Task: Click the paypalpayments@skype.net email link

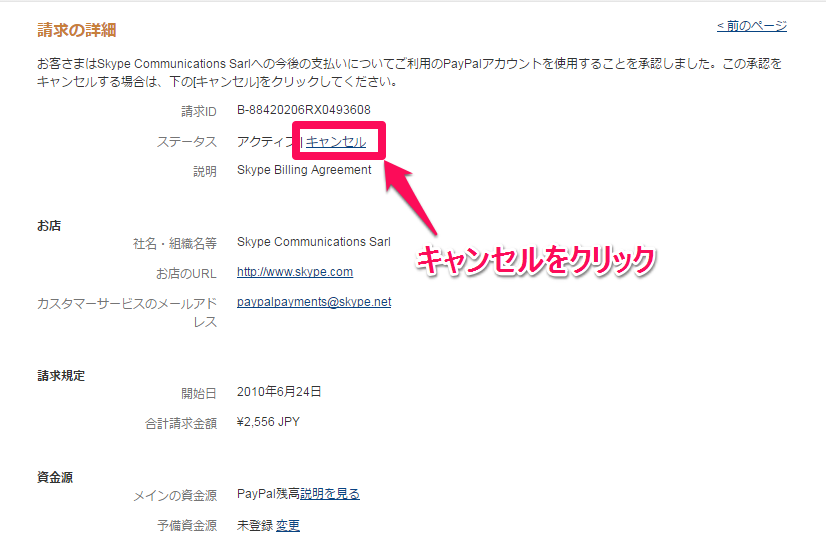Action: point(314,302)
